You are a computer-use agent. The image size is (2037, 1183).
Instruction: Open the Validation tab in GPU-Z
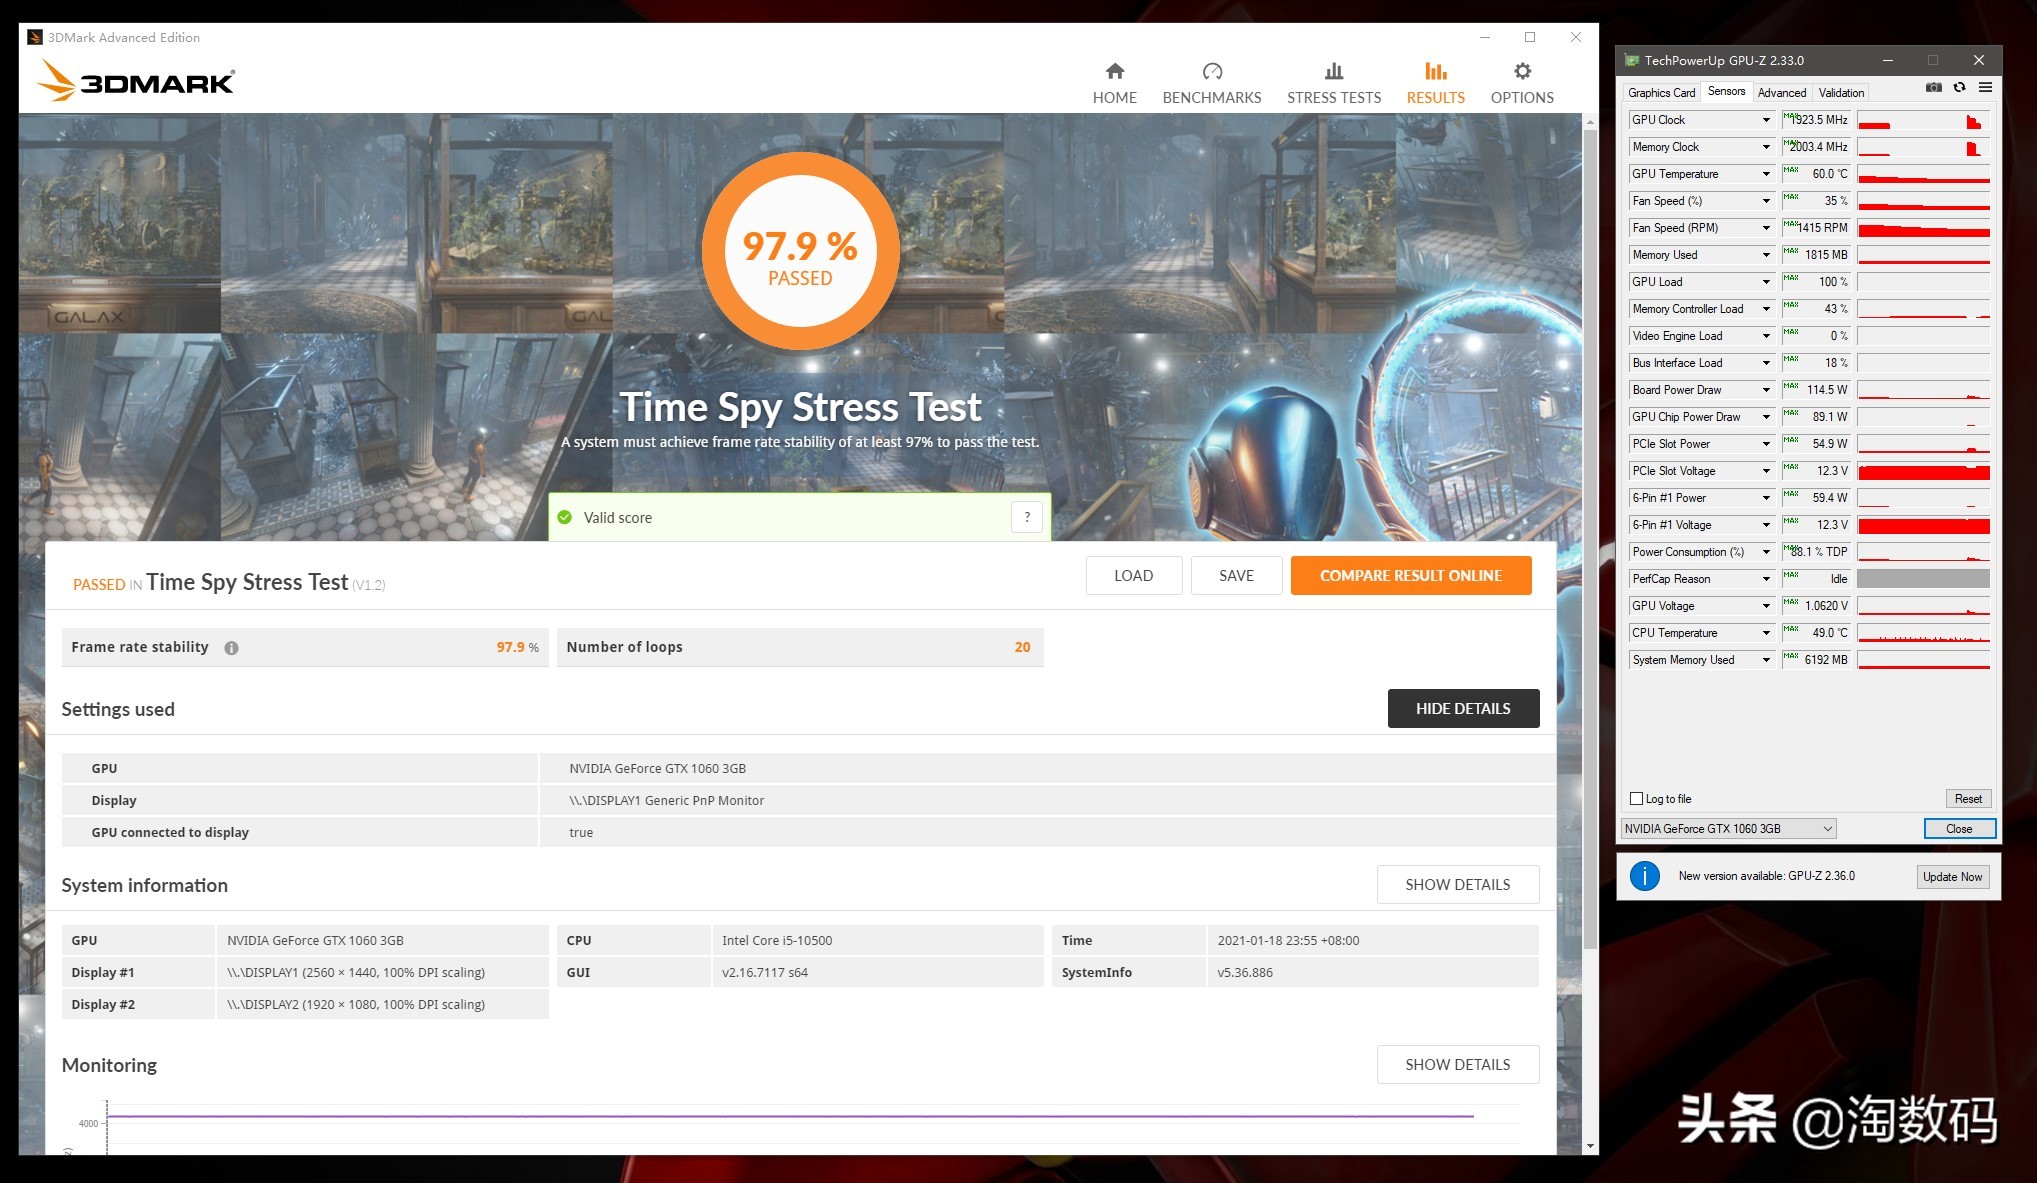pos(1840,92)
